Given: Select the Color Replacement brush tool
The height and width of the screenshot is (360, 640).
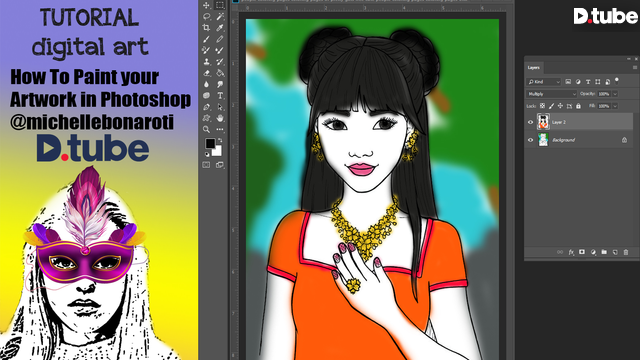Looking at the screenshot, I should pos(207,50).
